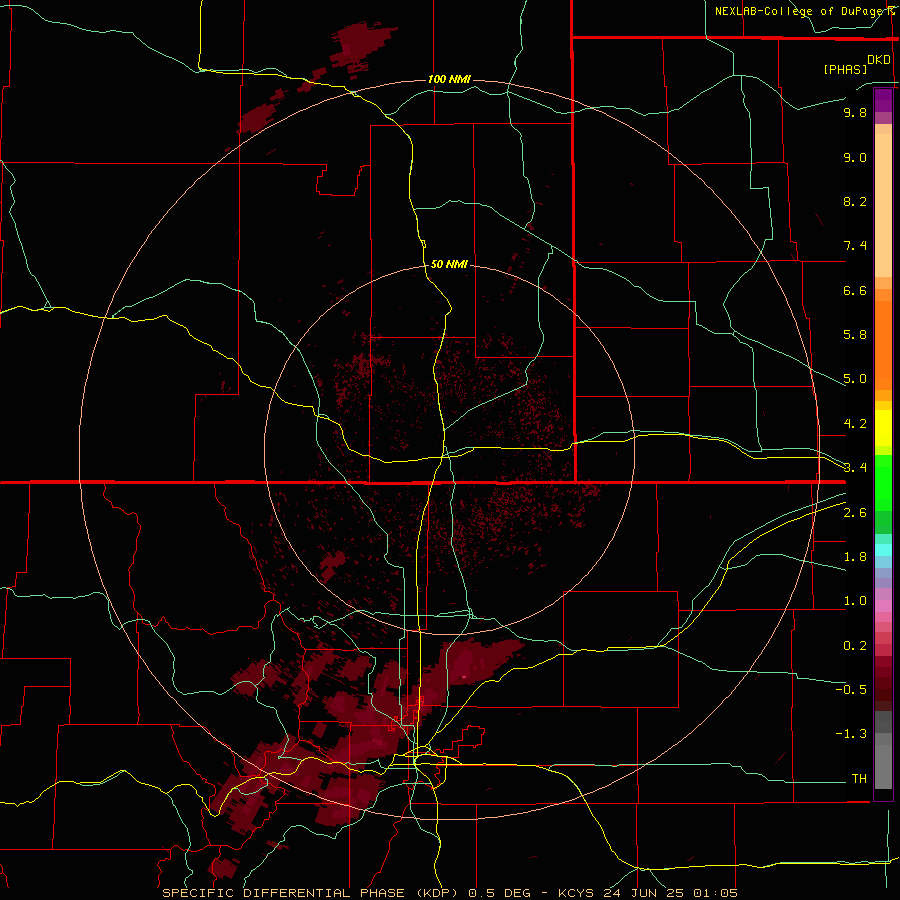Click the [PHAS] legend label
Image resolution: width=900 pixels, height=900 pixels.
click(x=845, y=69)
